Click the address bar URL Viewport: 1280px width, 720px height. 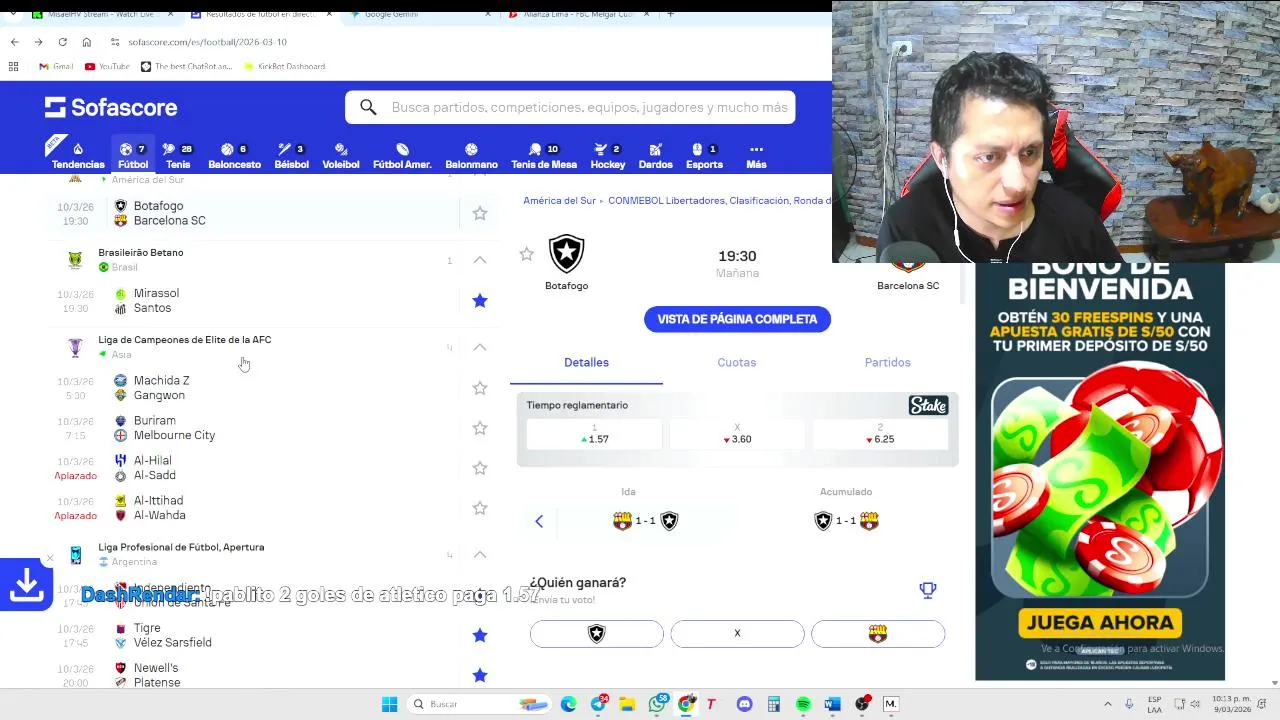[207, 42]
